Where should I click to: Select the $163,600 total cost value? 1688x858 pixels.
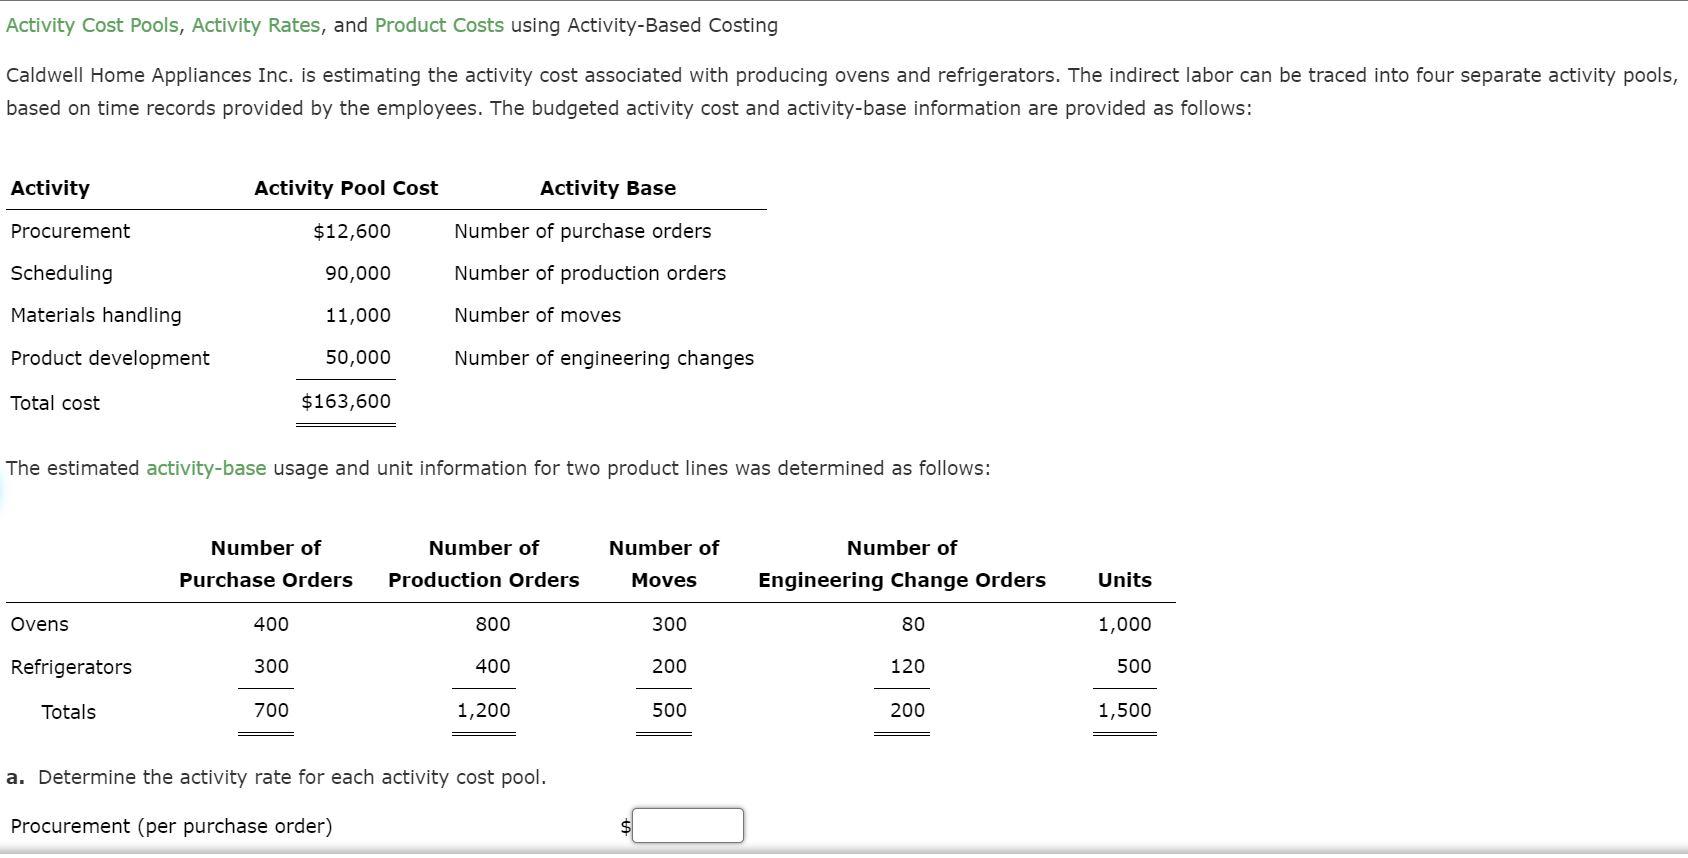[346, 401]
